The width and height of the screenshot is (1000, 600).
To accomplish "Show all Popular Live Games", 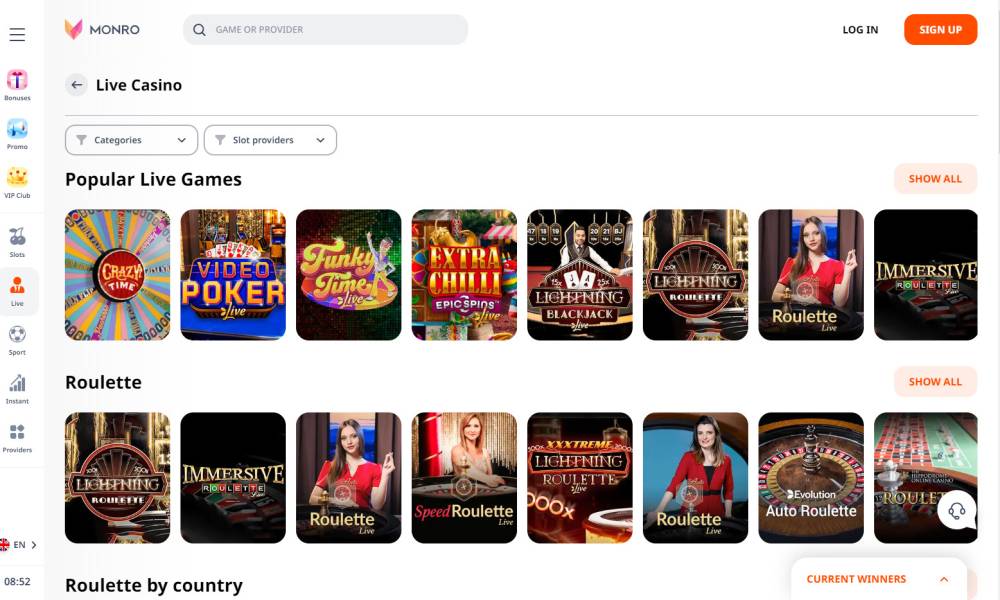I will (x=935, y=179).
